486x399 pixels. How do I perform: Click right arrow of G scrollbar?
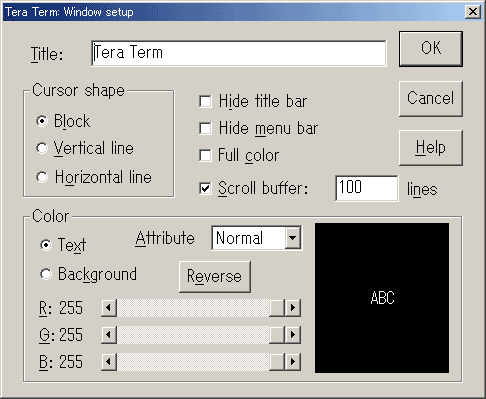point(293,335)
